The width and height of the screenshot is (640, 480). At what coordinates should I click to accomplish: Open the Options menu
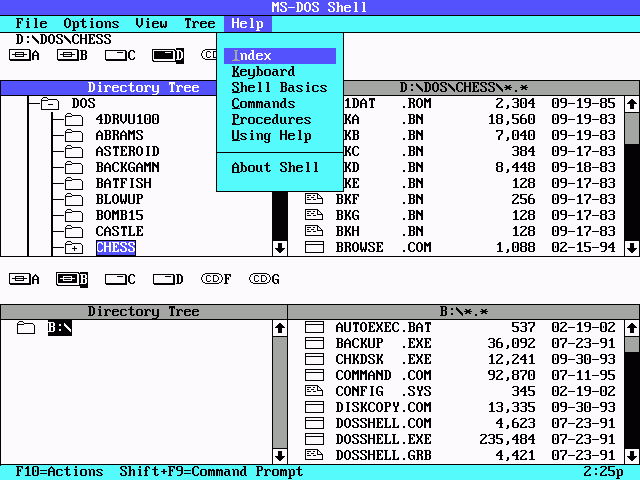(91, 23)
